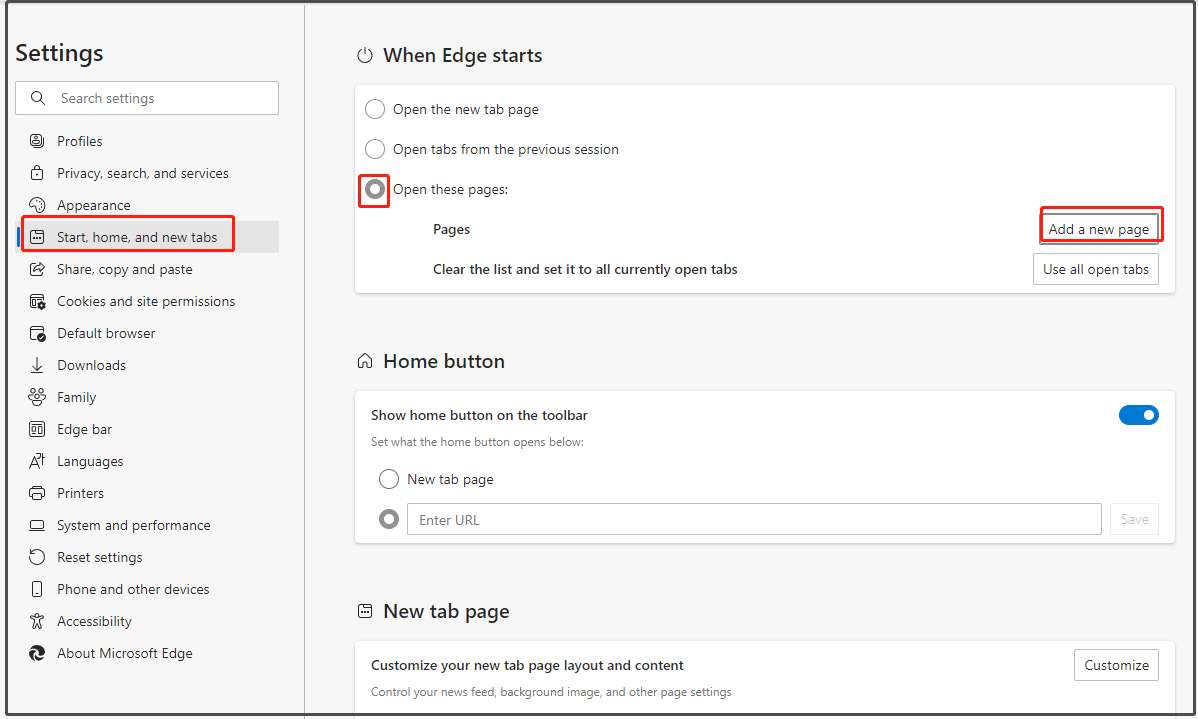1198x719 pixels.
Task: Choose Open tabs from the previous session
Action: (x=374, y=149)
